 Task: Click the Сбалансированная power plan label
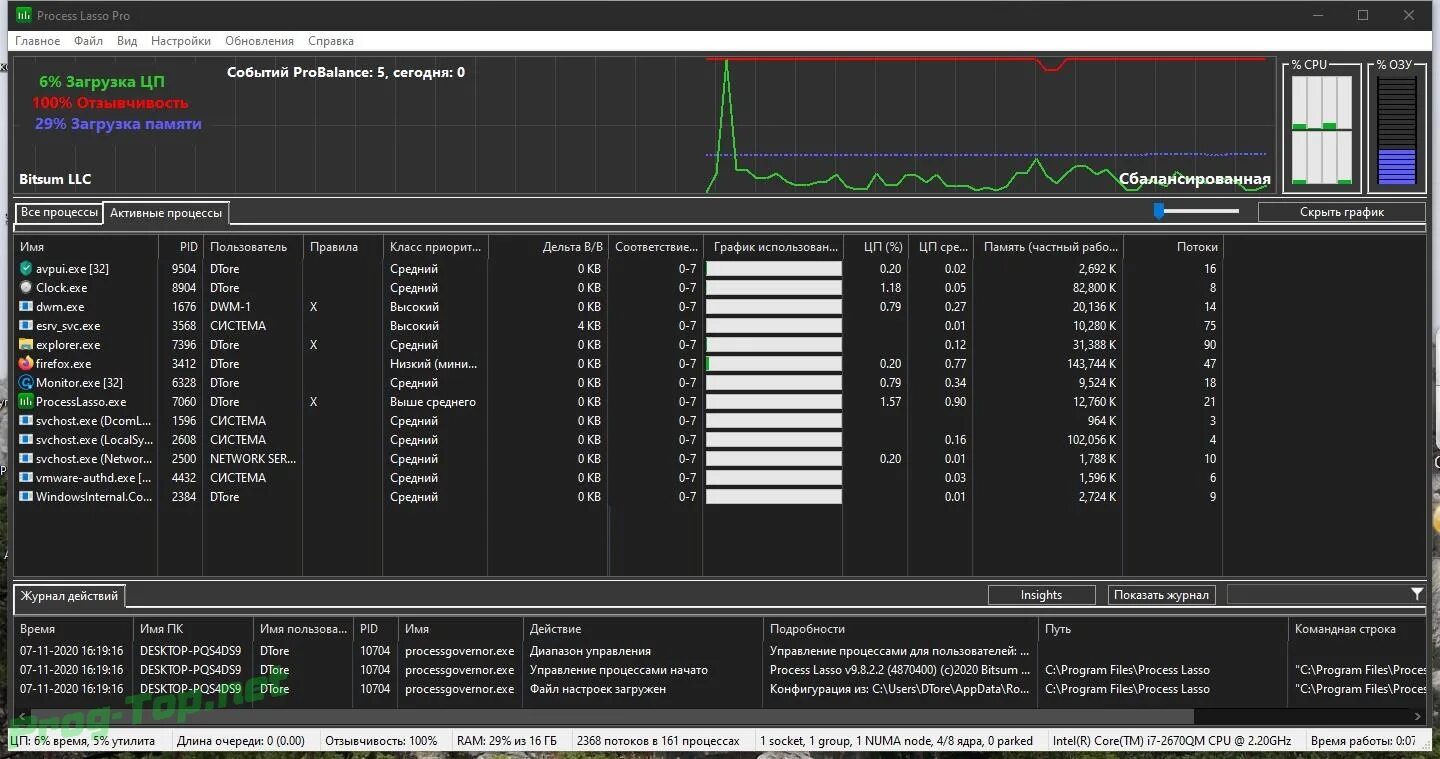tap(1194, 179)
